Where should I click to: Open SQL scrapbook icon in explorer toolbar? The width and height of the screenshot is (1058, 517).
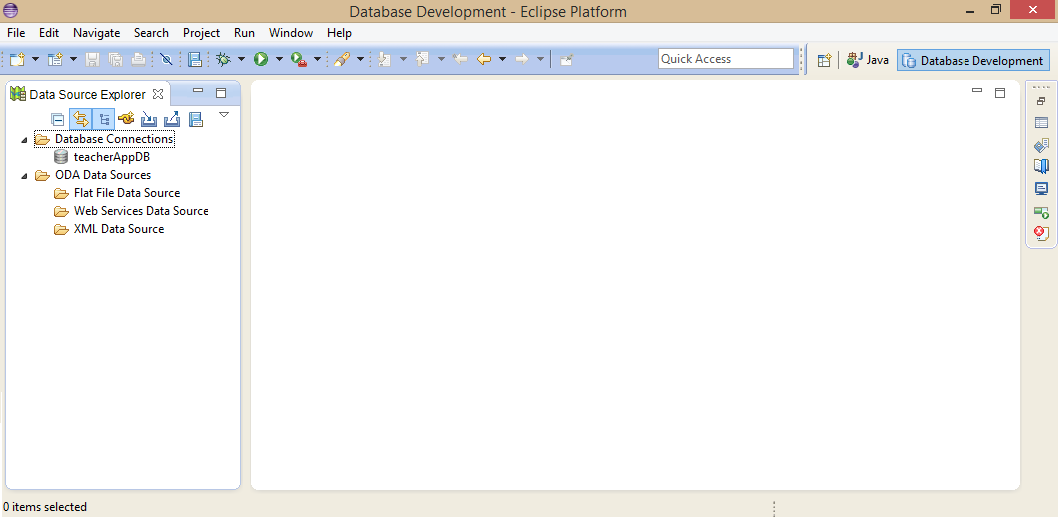[196, 119]
